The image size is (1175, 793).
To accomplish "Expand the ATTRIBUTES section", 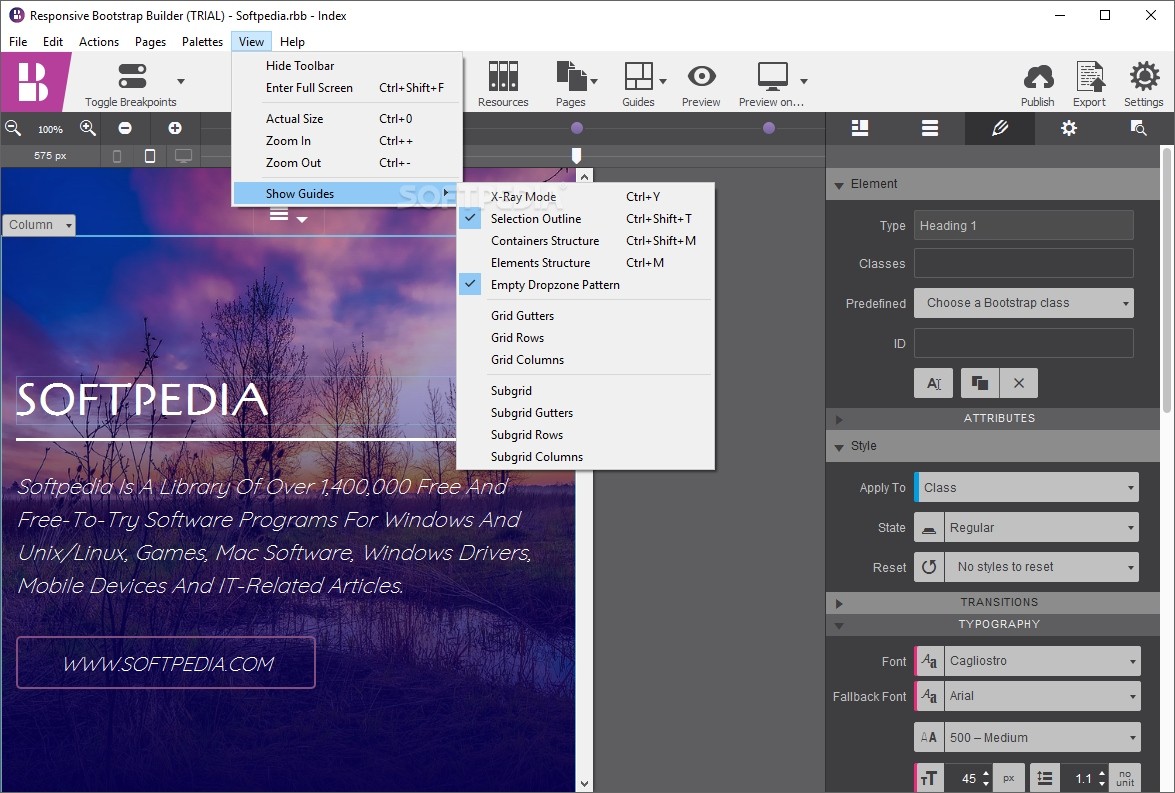I will (x=998, y=418).
